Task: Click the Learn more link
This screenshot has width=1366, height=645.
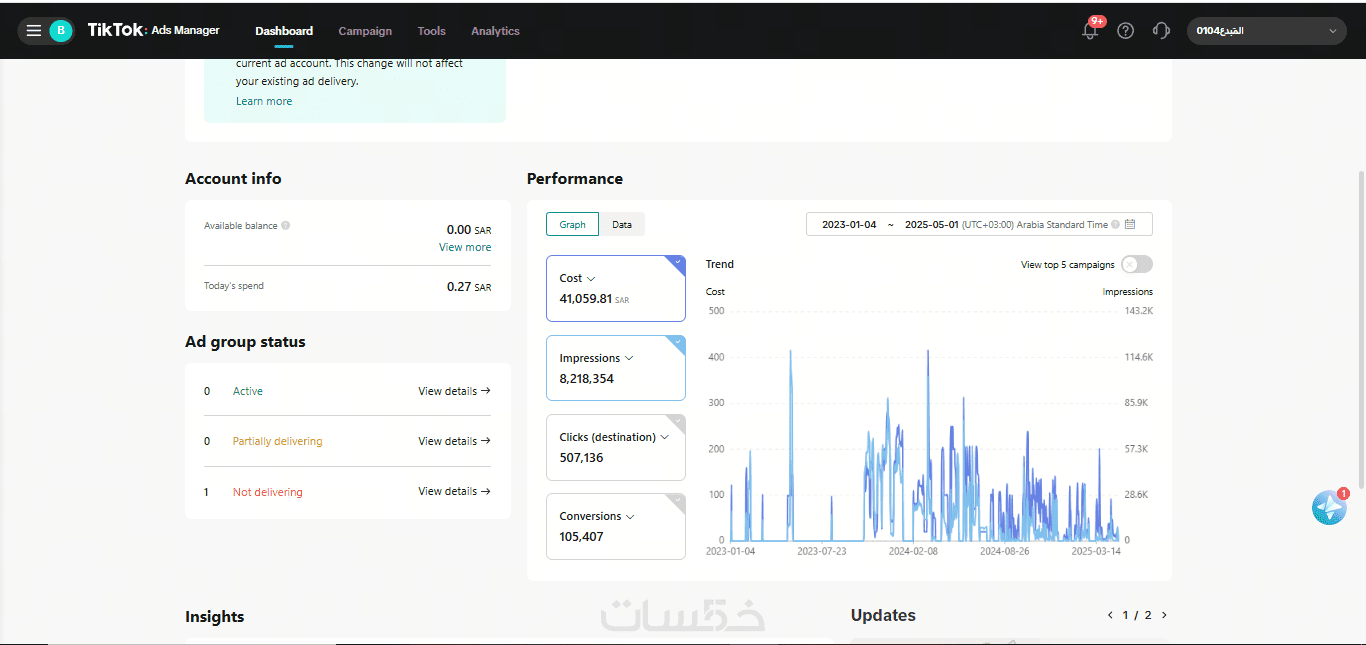Action: 264,101
